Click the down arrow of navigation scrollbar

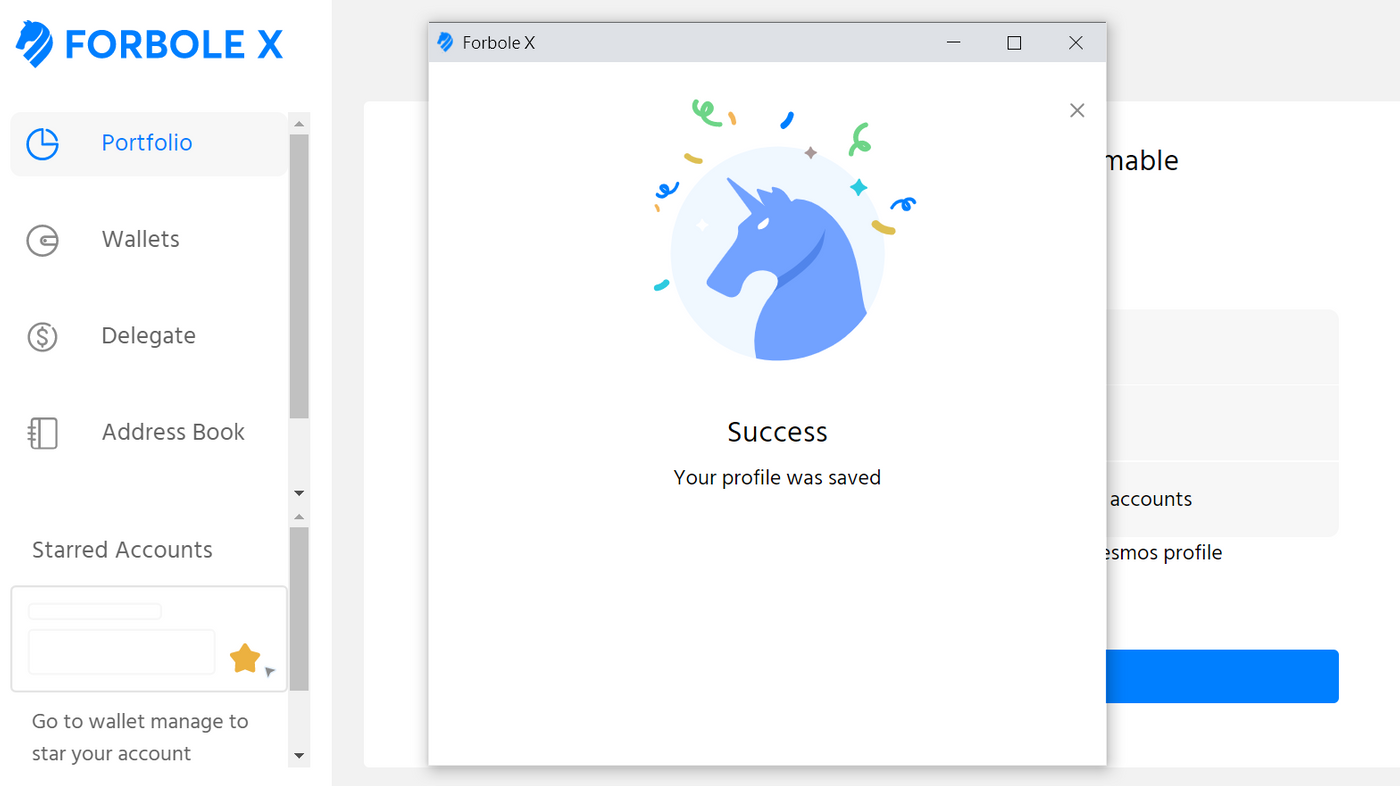coord(298,493)
